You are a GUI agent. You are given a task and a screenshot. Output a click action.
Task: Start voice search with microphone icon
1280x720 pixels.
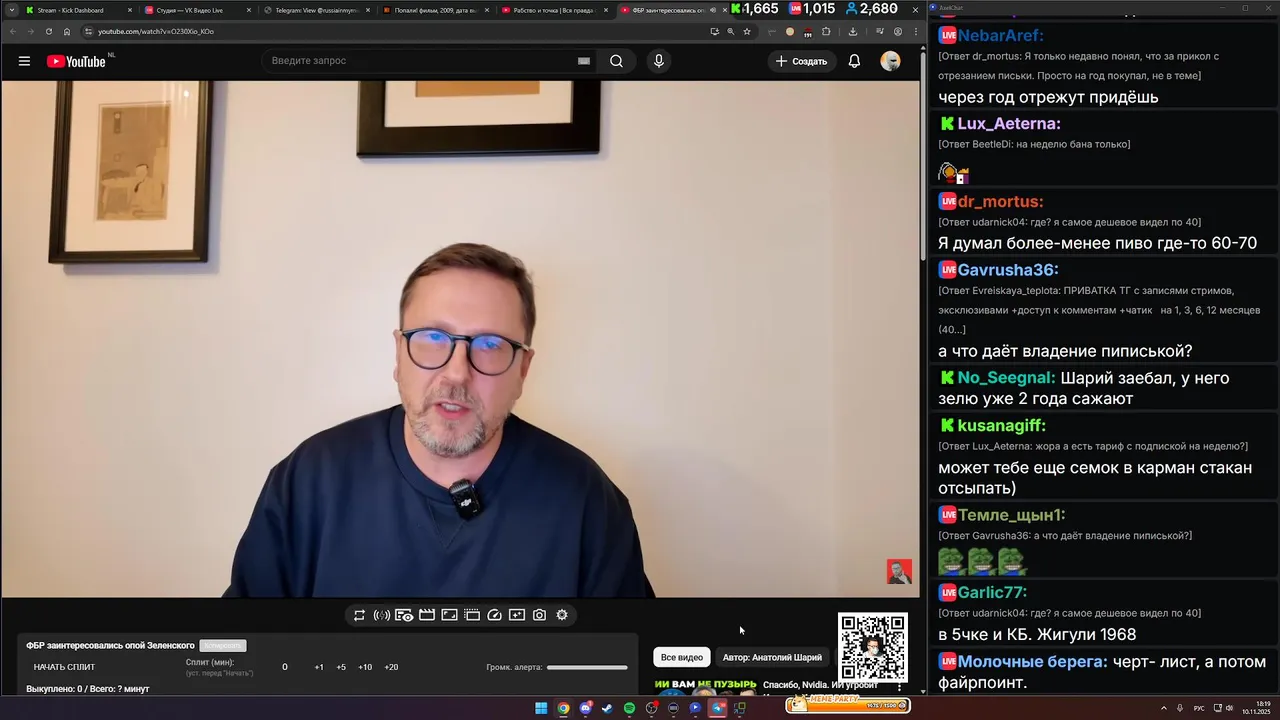[658, 61]
